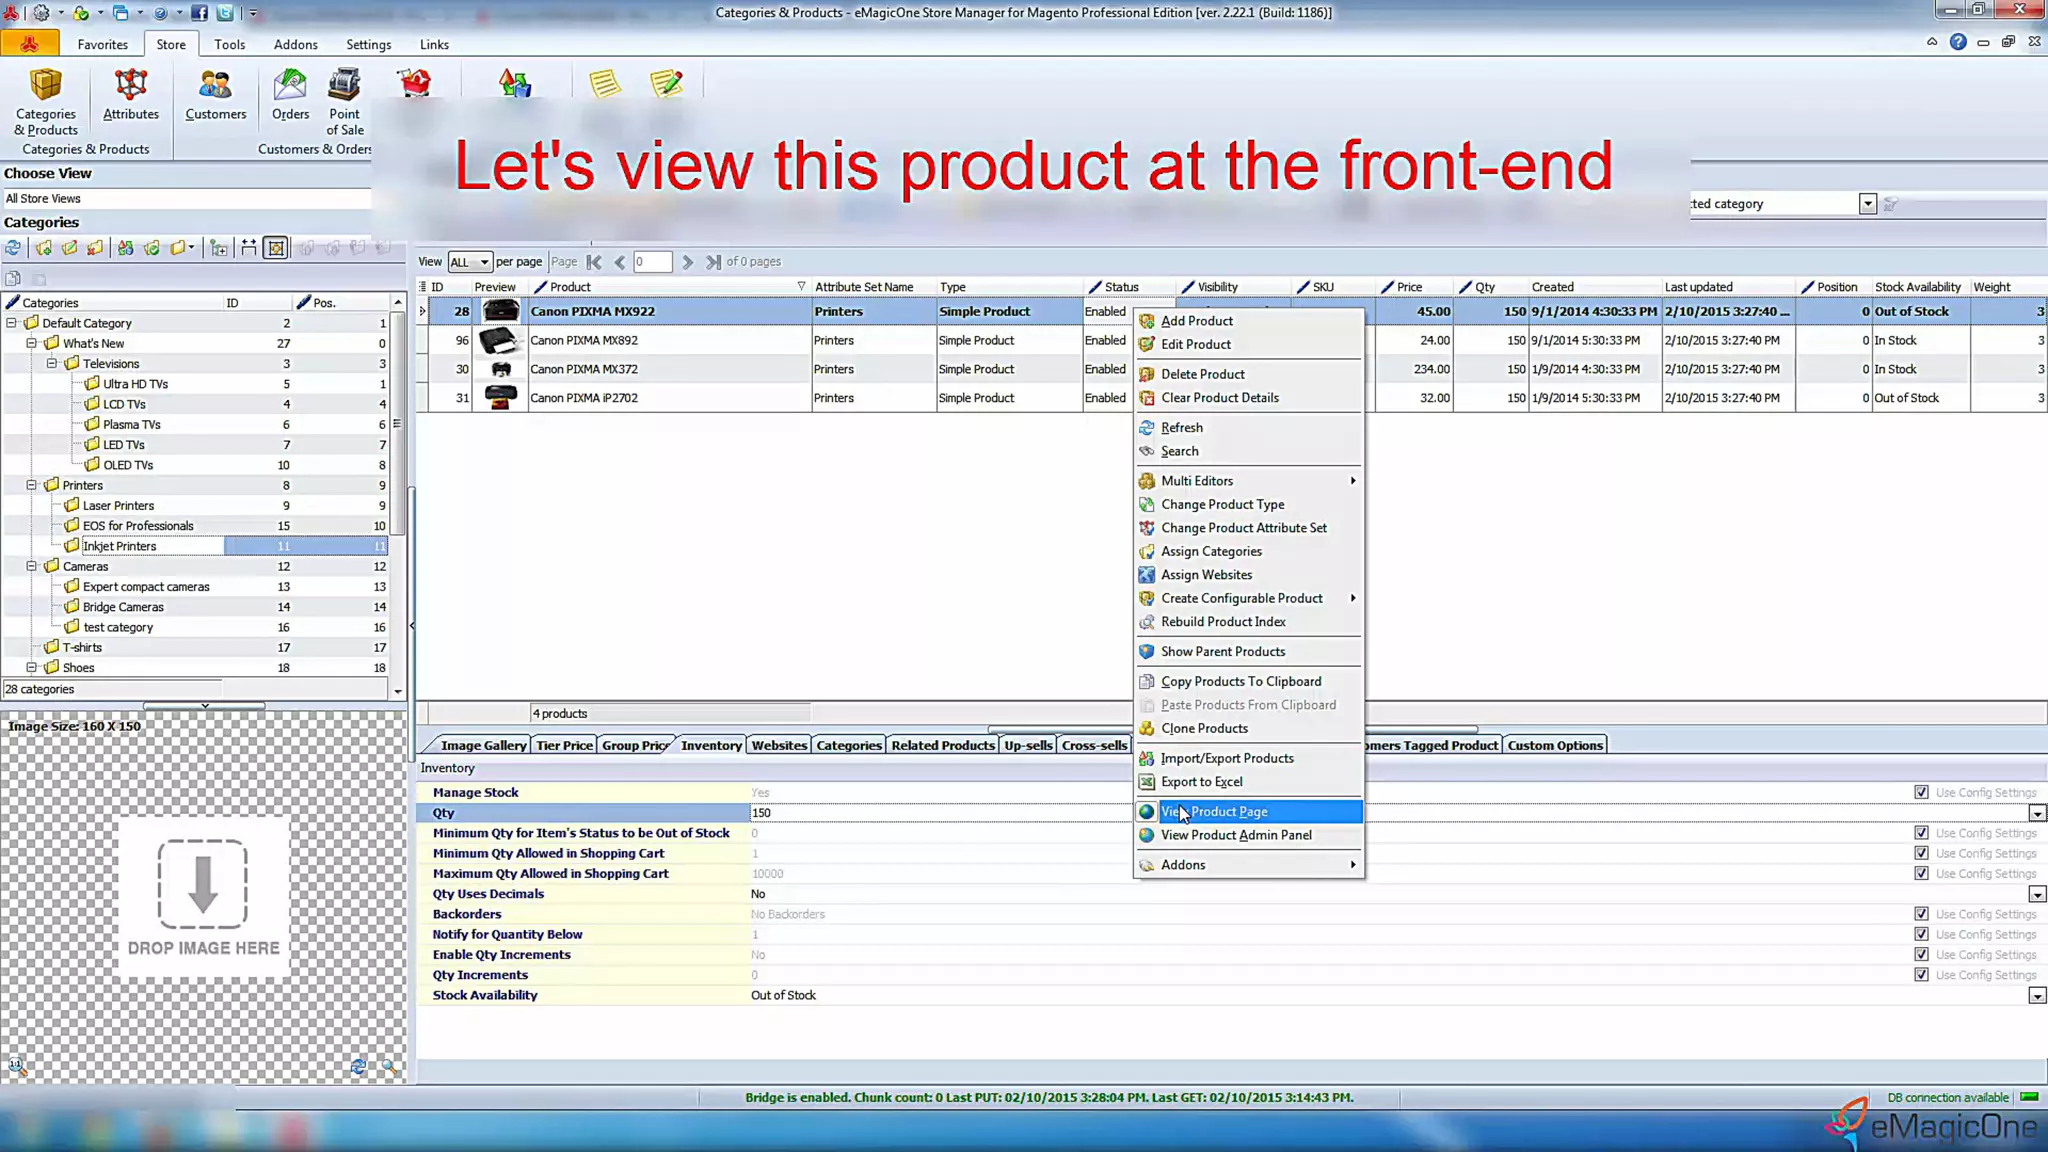Click refresh icon in Categories toolbar
The image size is (2048, 1152).
click(13, 248)
